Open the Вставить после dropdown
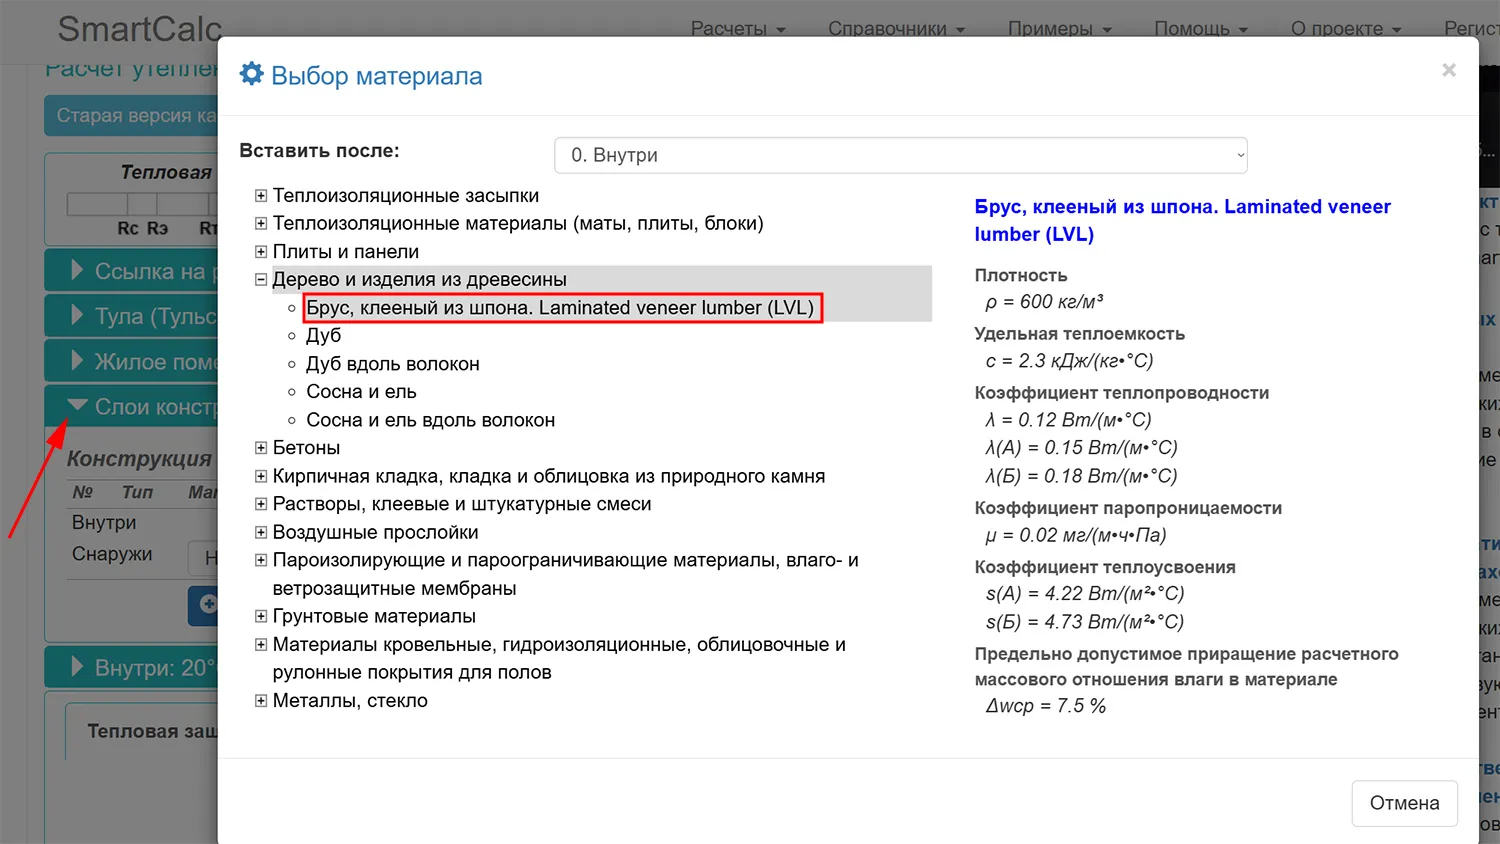This screenshot has height=844, width=1500. point(900,155)
